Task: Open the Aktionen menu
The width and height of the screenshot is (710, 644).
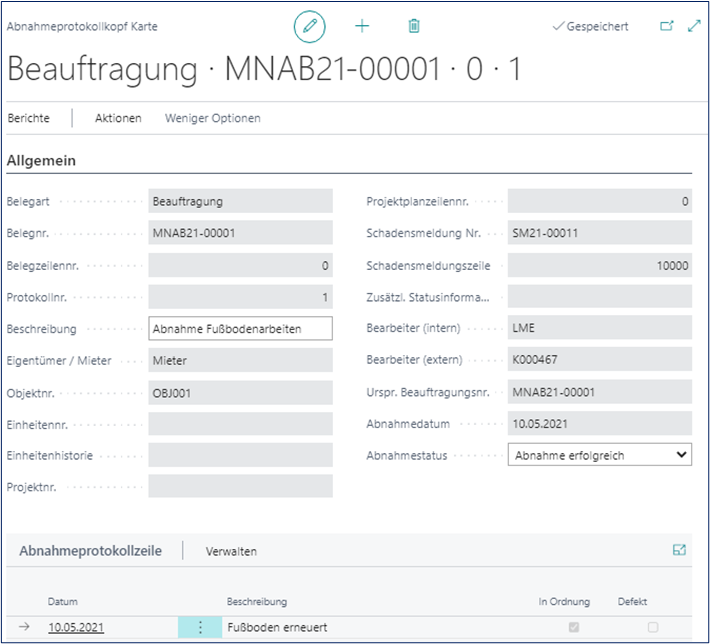Action: tap(118, 118)
